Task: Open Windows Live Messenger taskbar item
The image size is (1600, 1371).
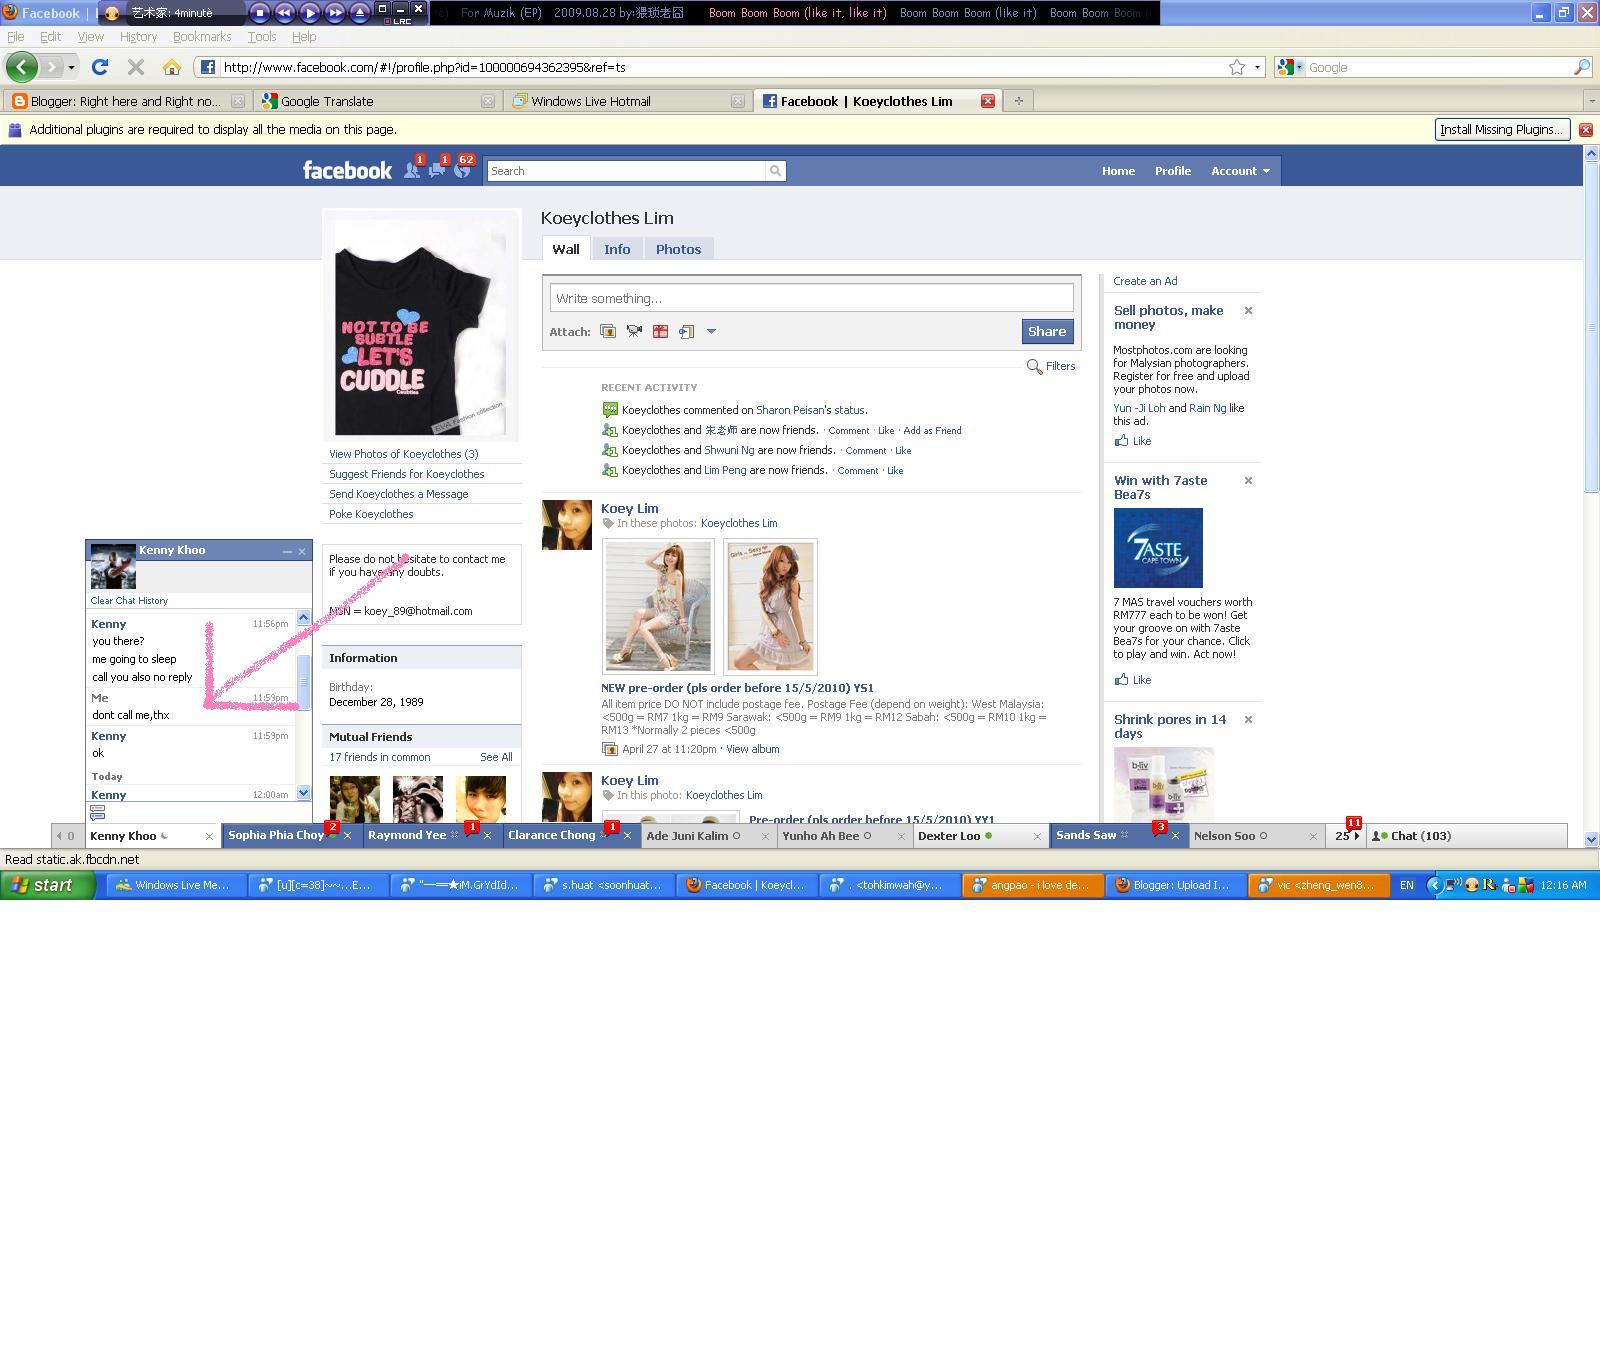Action: coord(176,885)
